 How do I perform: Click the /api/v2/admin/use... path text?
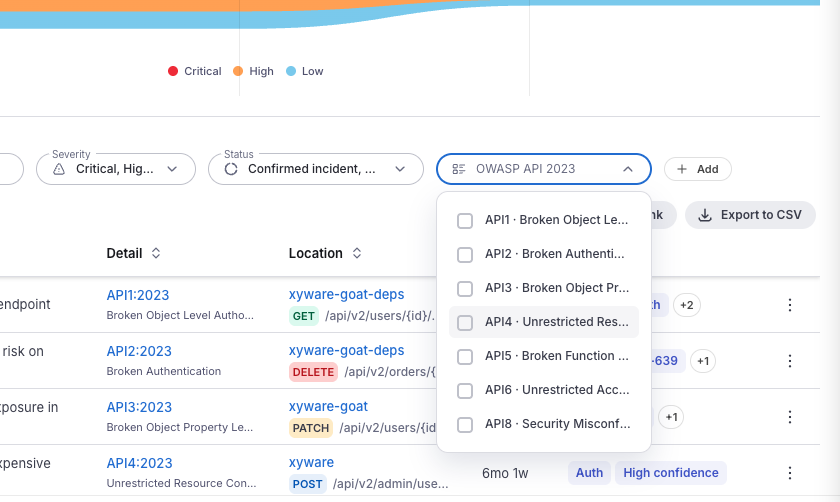tap(391, 484)
